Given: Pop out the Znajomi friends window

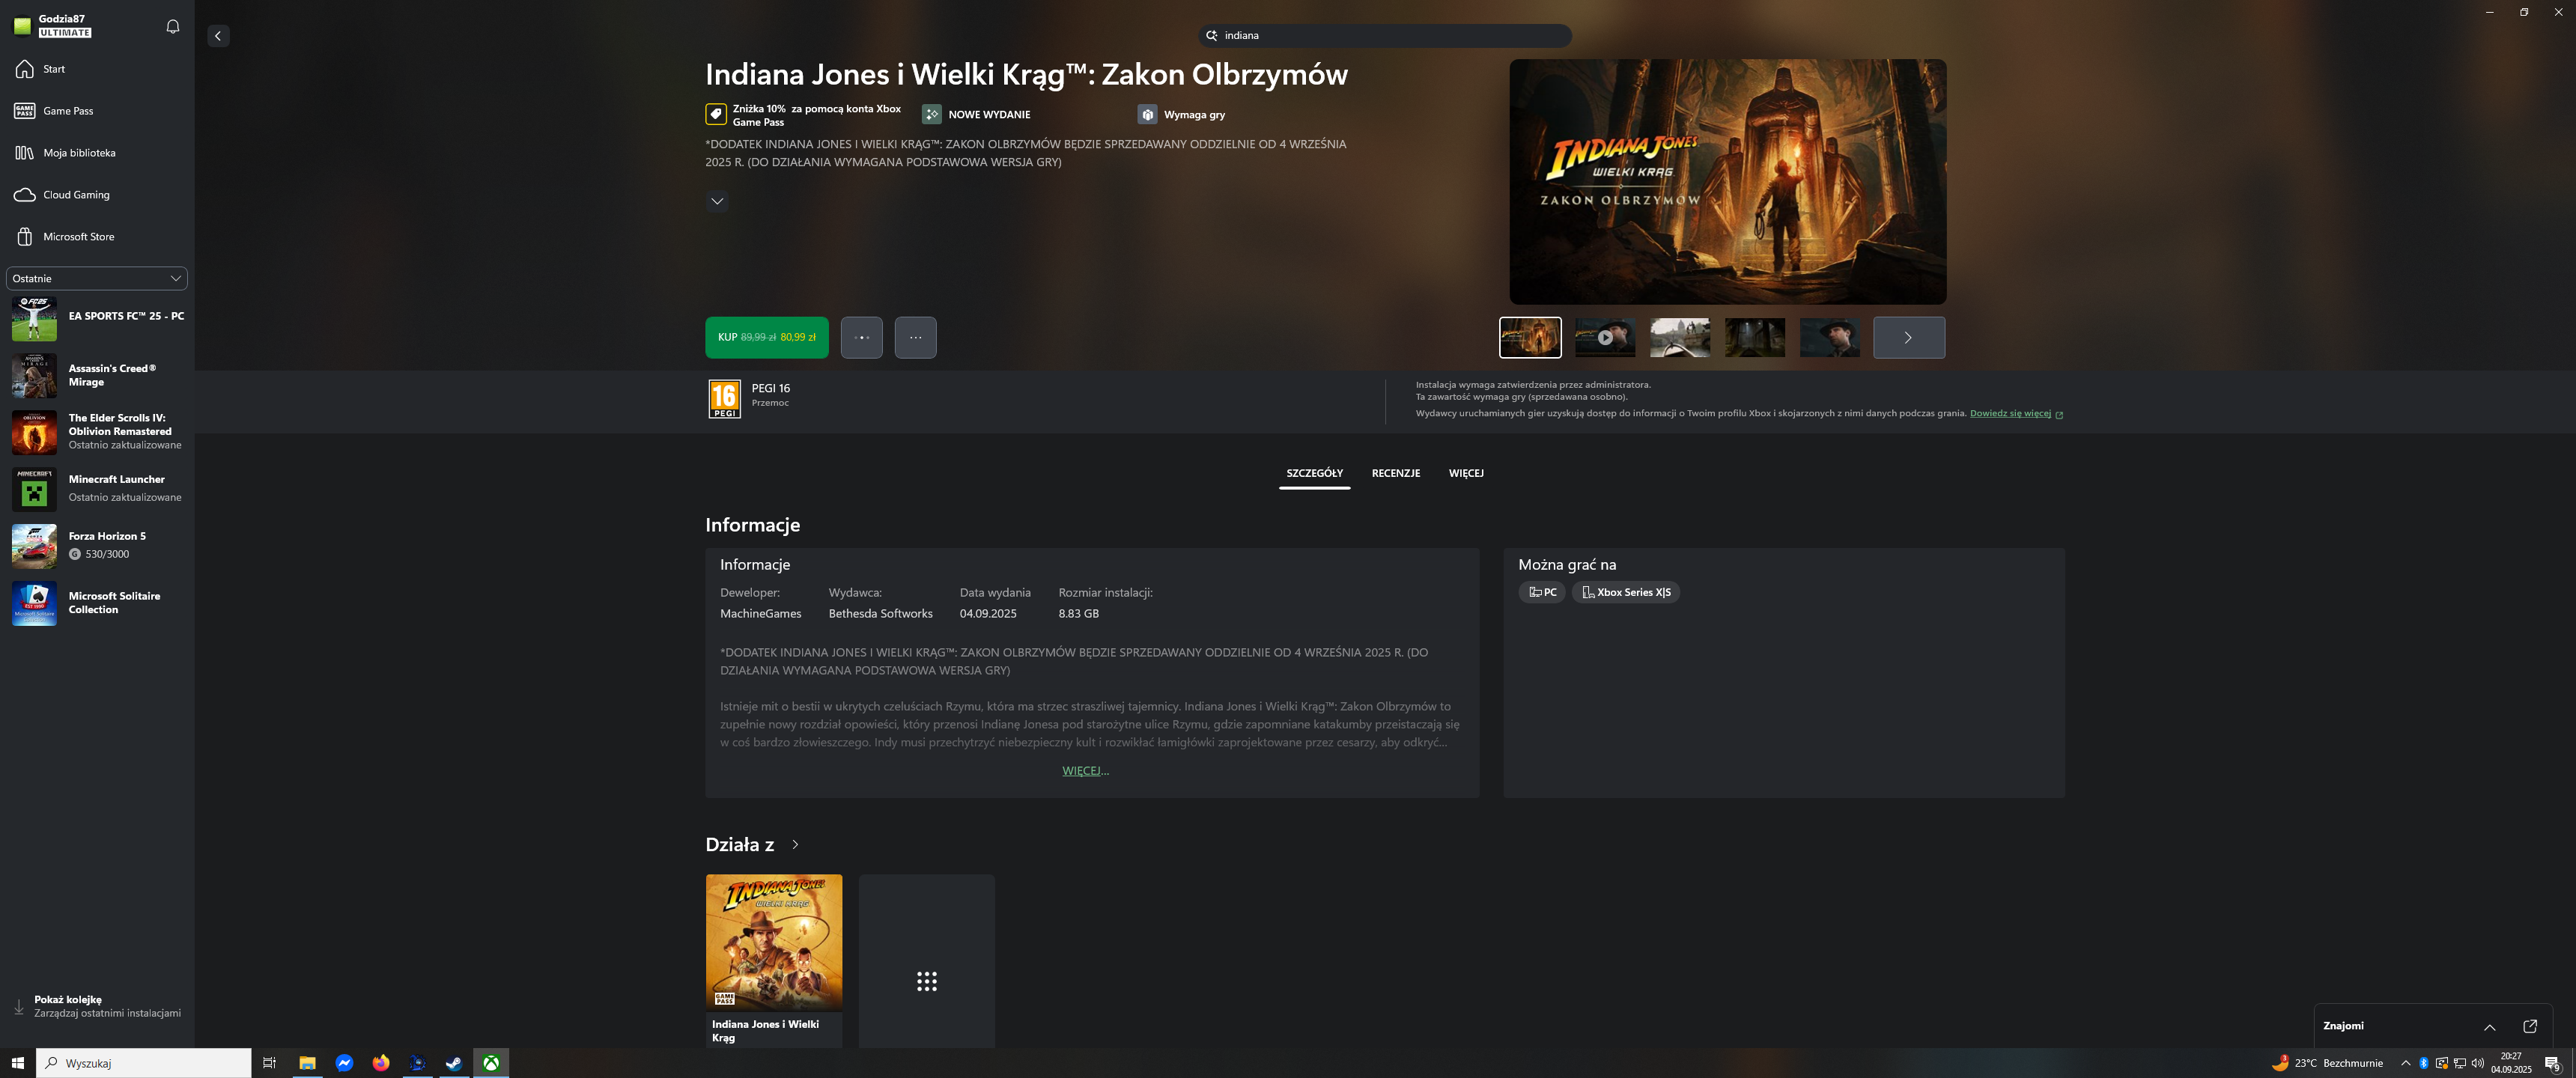Looking at the screenshot, I should (2529, 1026).
